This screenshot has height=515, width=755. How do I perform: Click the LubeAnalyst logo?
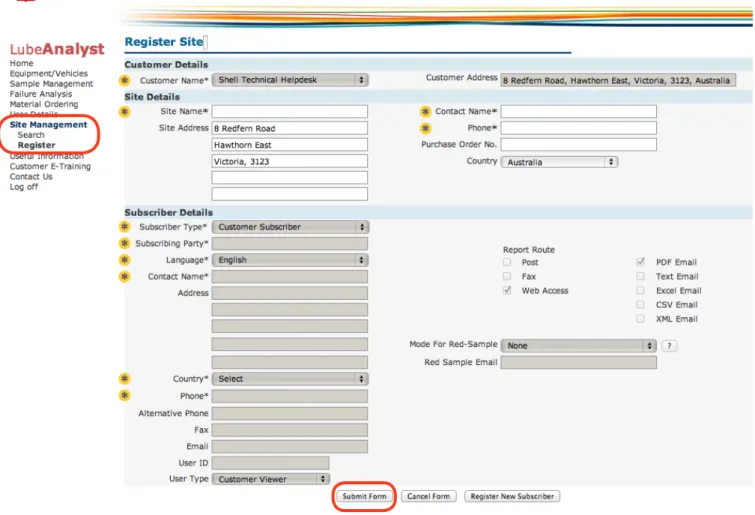(57, 49)
